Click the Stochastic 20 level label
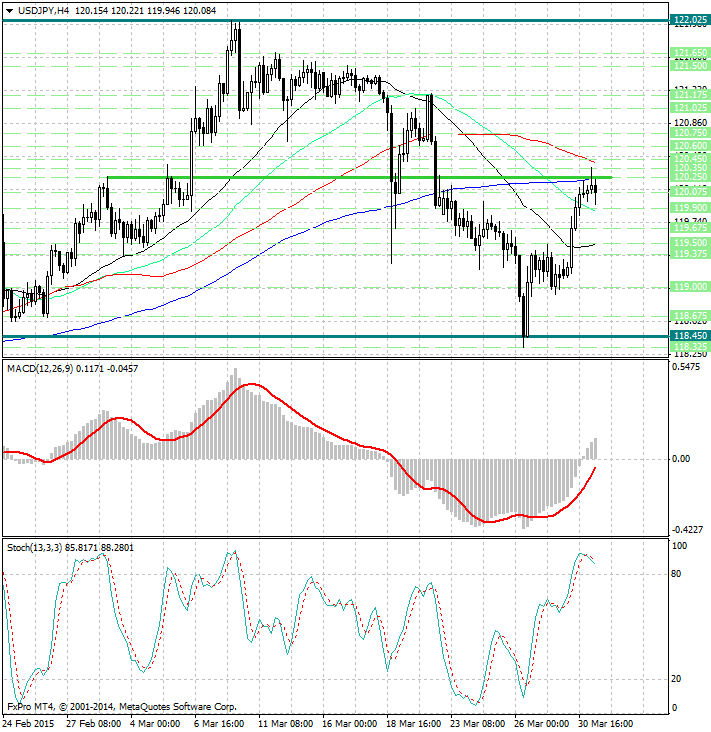The height and width of the screenshot is (732, 711). 676,679
